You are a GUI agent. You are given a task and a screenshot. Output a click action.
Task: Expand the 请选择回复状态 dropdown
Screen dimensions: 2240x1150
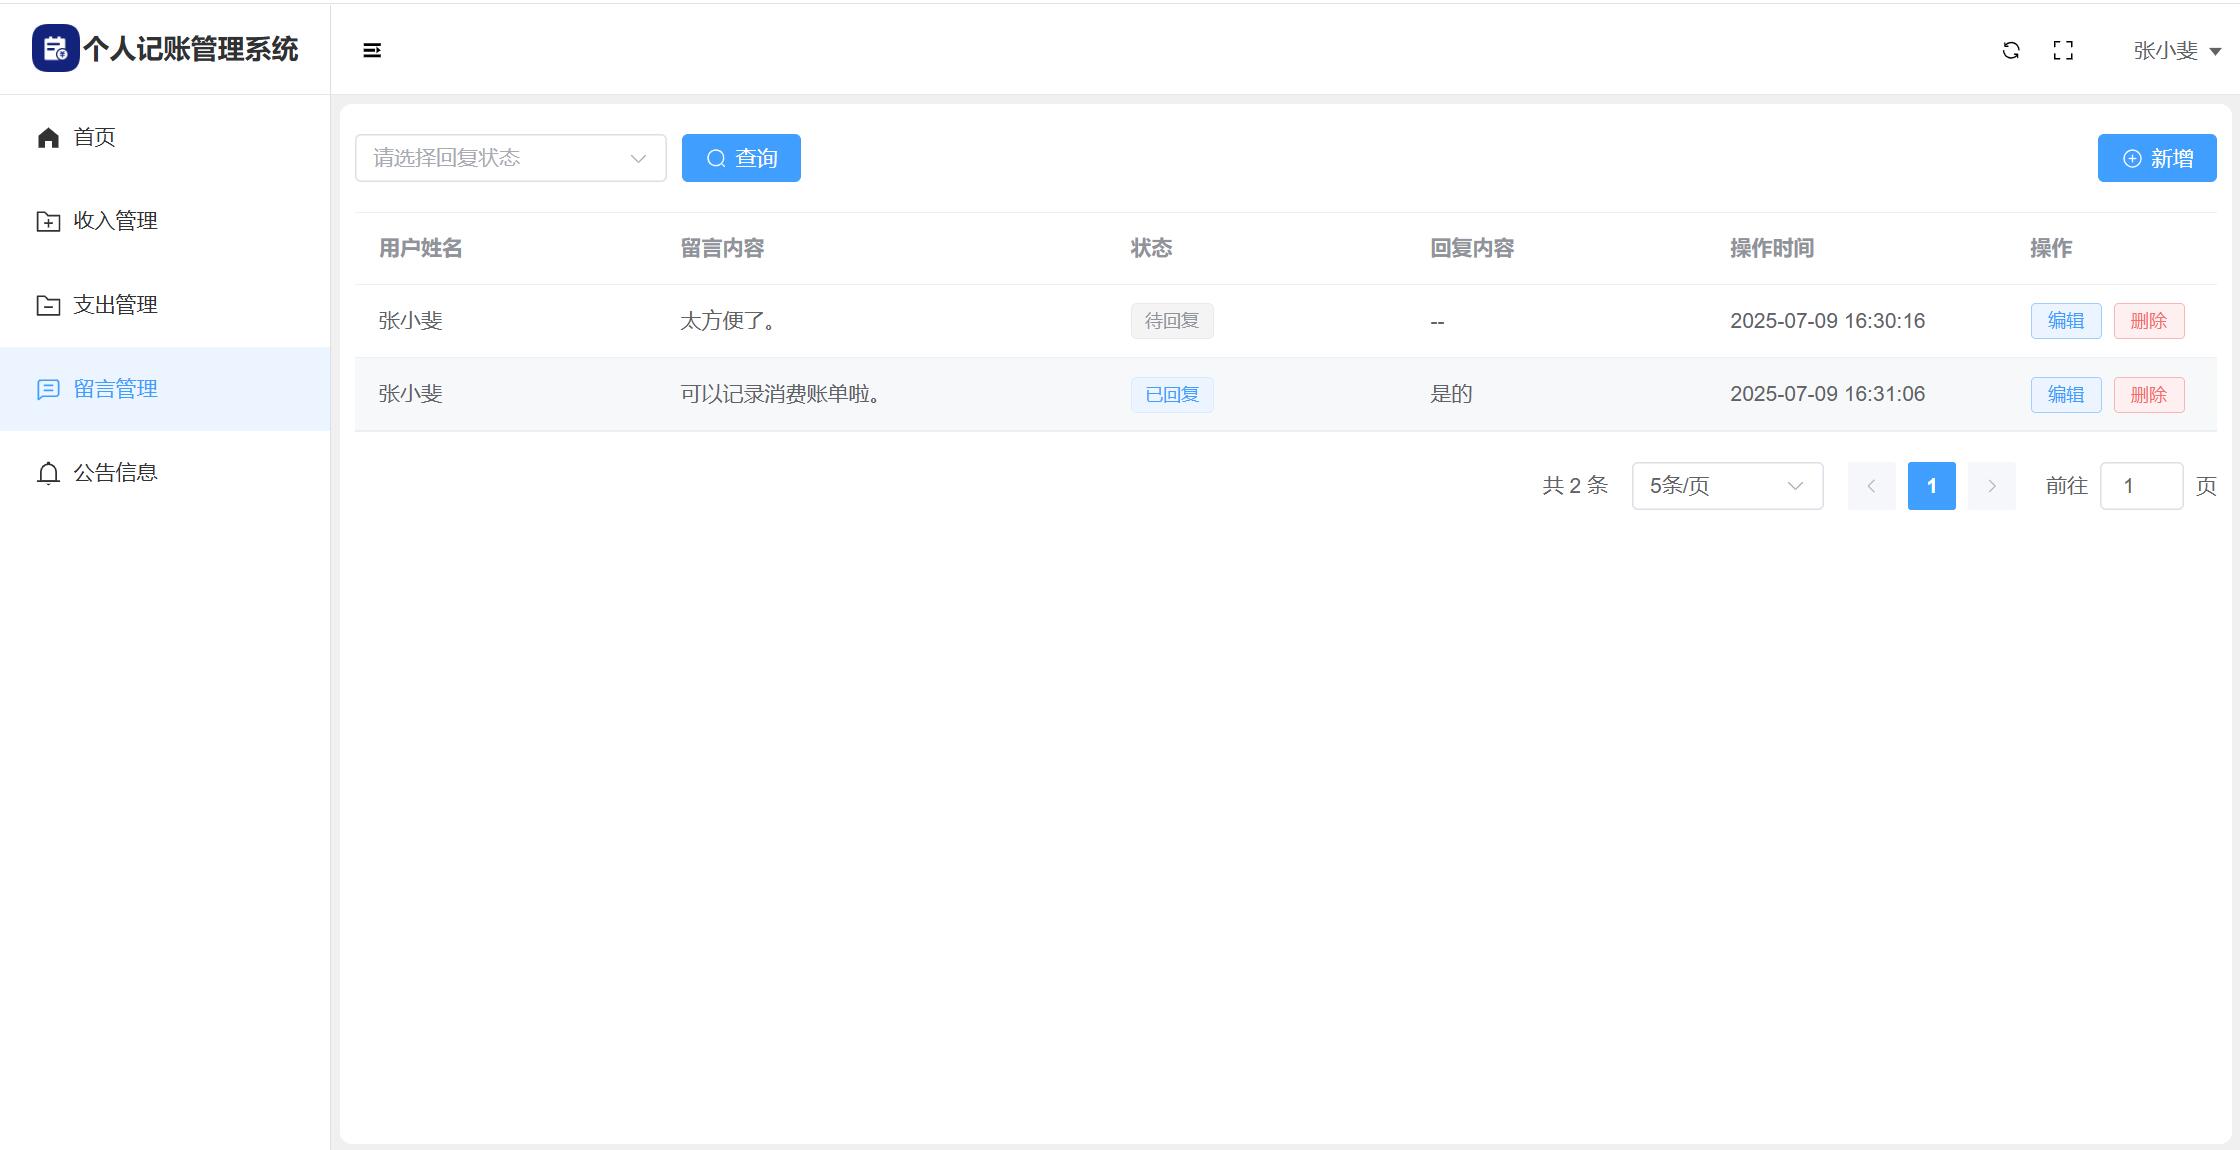click(x=510, y=158)
